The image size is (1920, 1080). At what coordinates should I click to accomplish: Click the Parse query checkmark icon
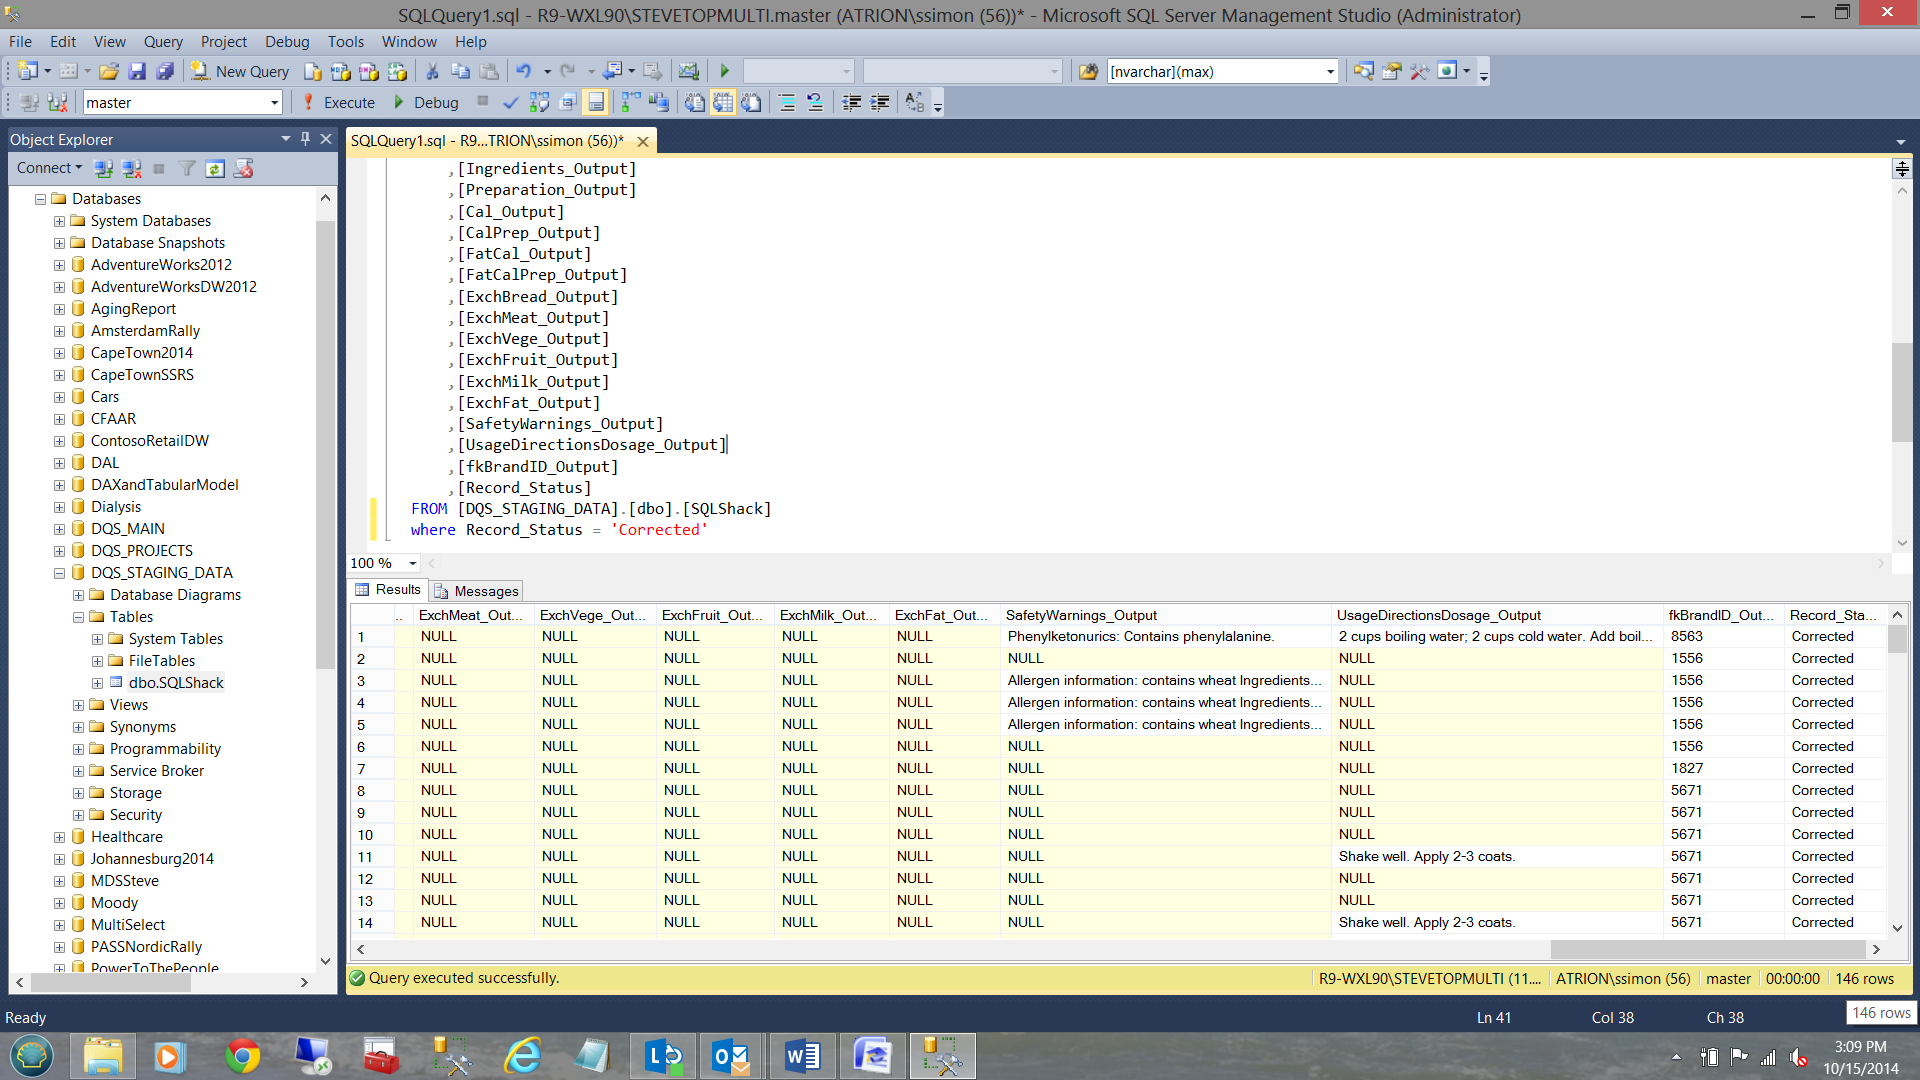510,102
